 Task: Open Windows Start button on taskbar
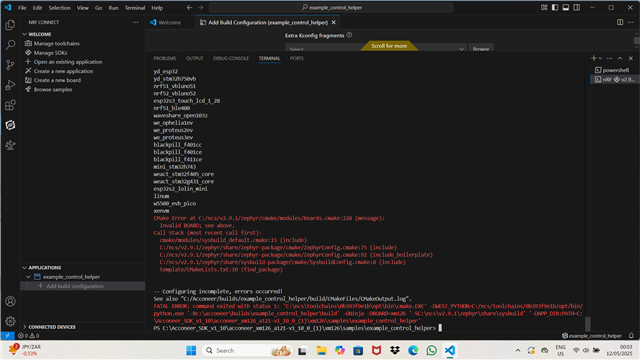(x=191, y=350)
